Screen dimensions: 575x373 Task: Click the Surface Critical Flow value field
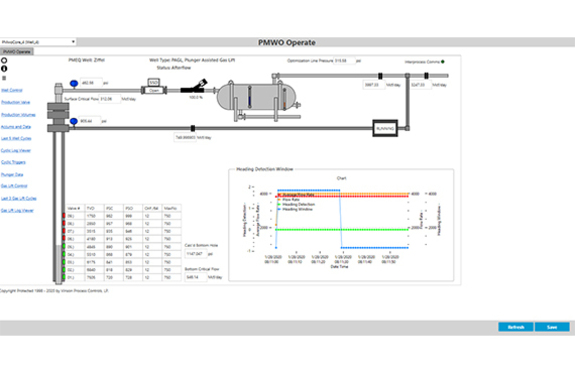110,99
